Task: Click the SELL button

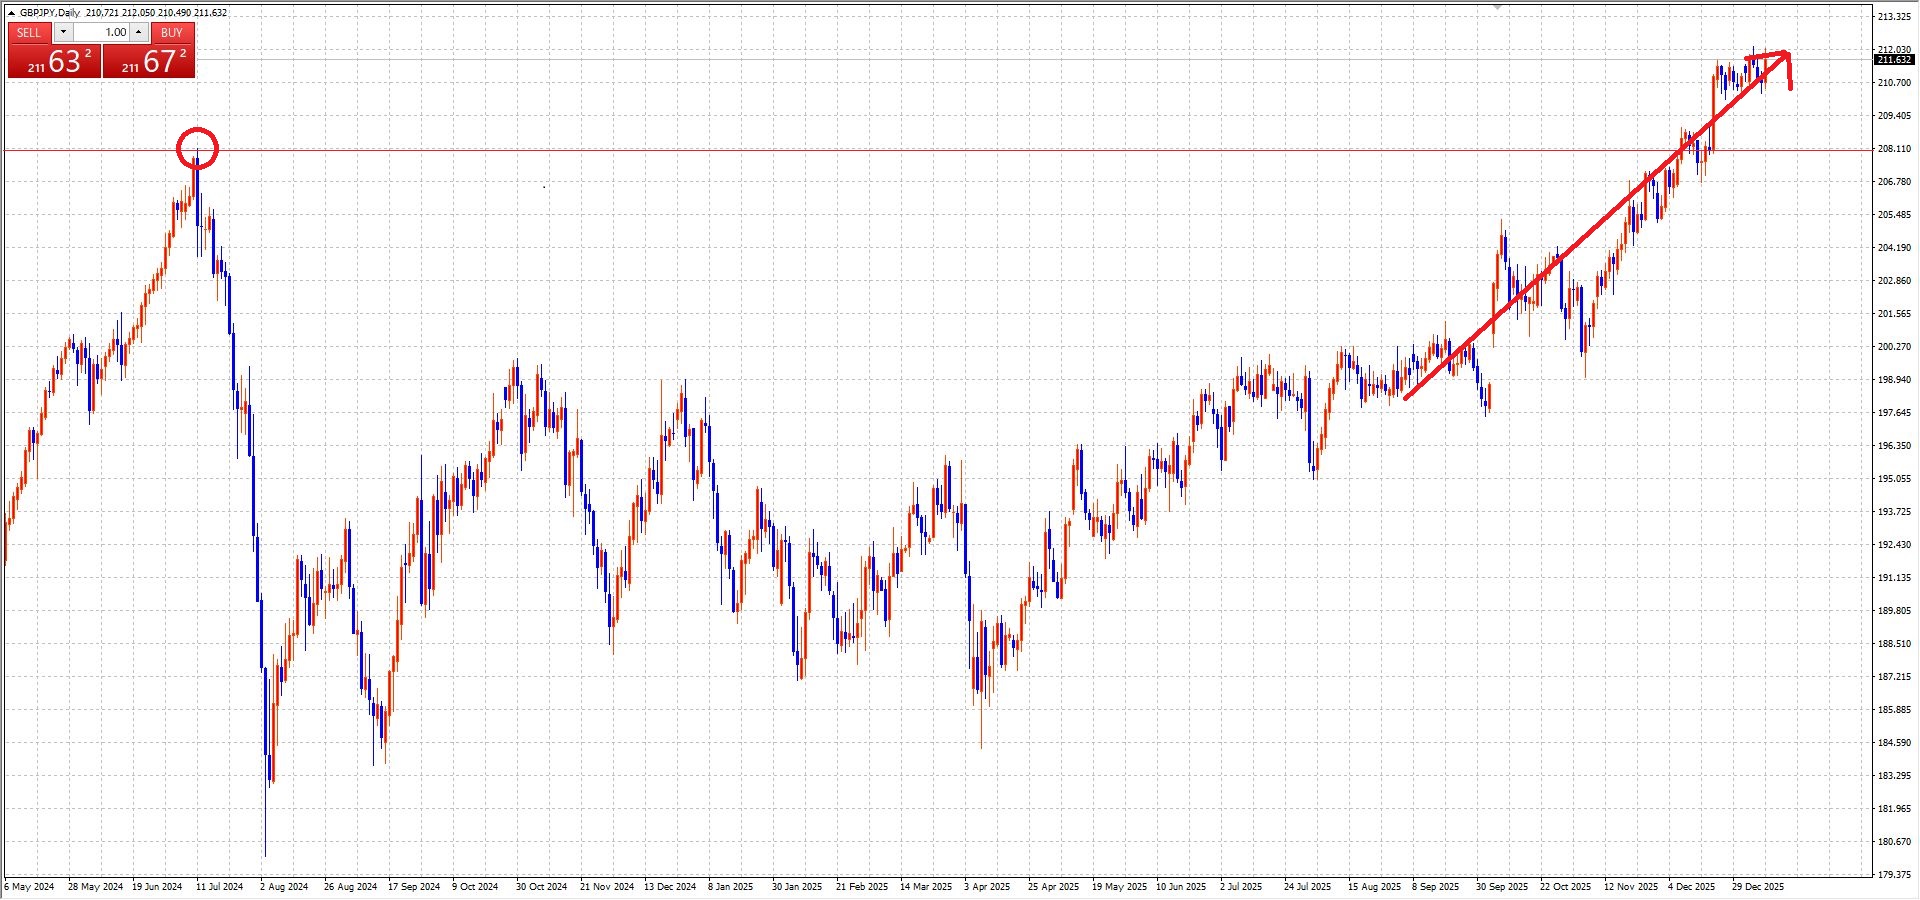Action: pos(29,33)
